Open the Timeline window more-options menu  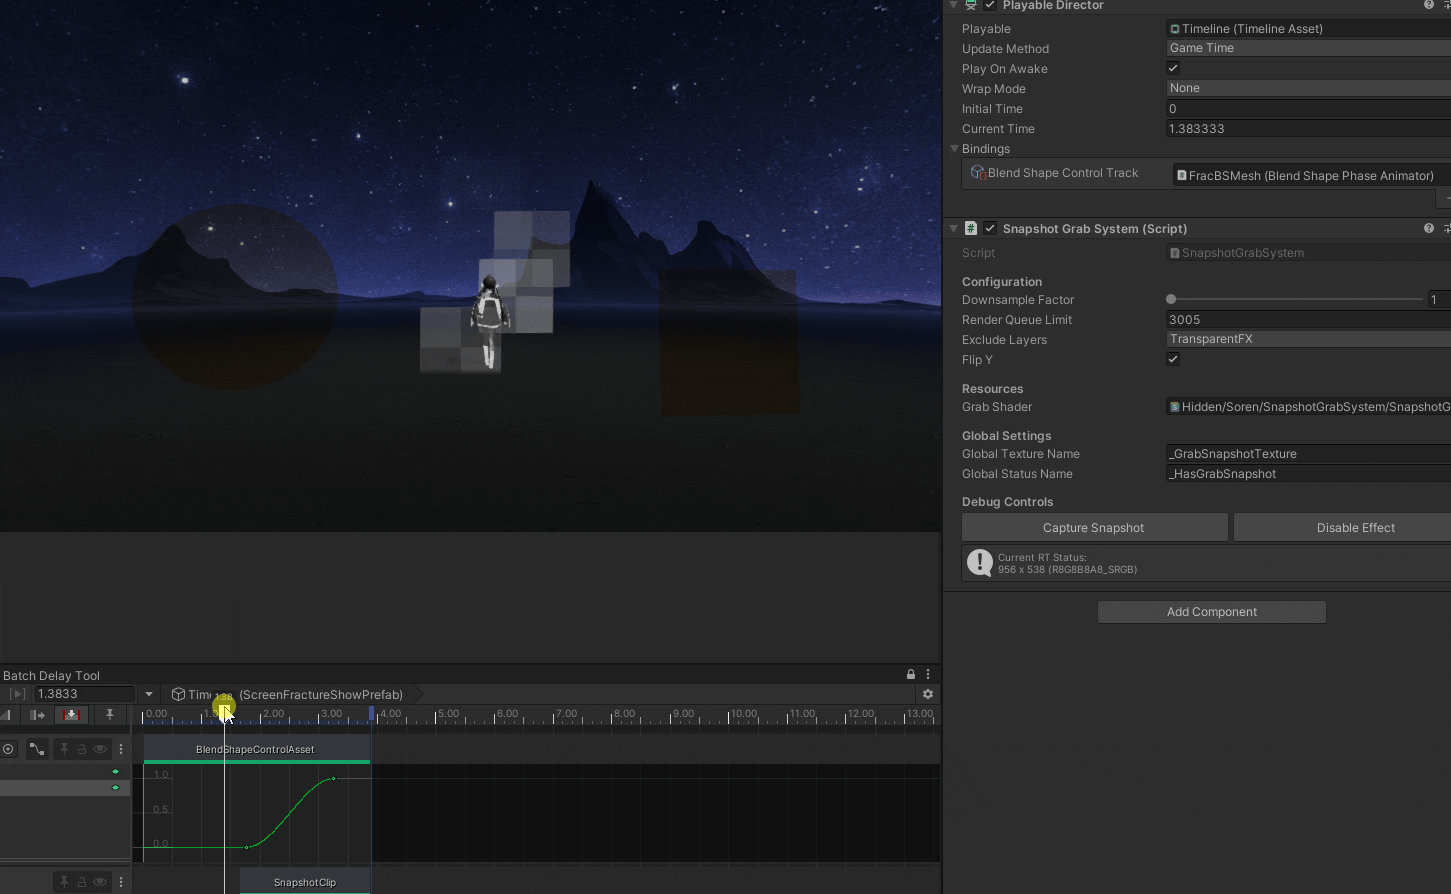(x=928, y=675)
